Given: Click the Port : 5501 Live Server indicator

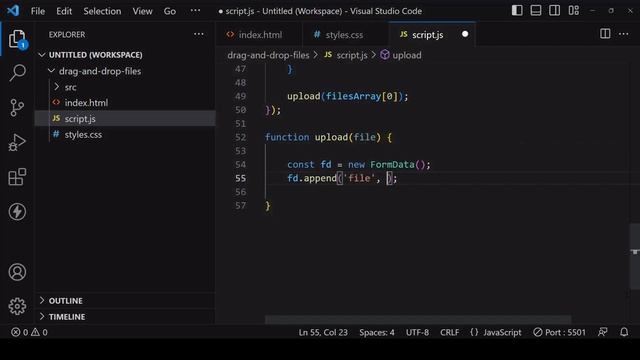Looking at the screenshot, I should 559,332.
